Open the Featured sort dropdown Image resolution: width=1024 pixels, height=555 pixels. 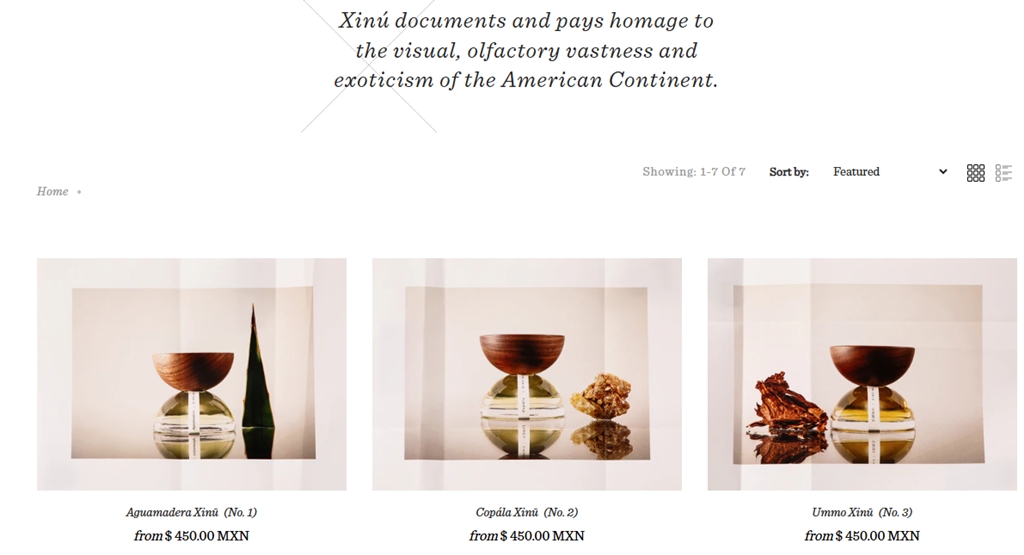pos(889,172)
